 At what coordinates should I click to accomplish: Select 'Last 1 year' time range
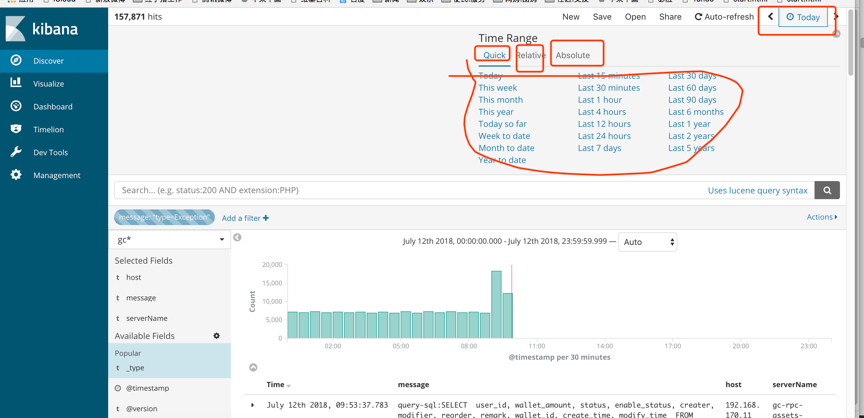point(689,124)
